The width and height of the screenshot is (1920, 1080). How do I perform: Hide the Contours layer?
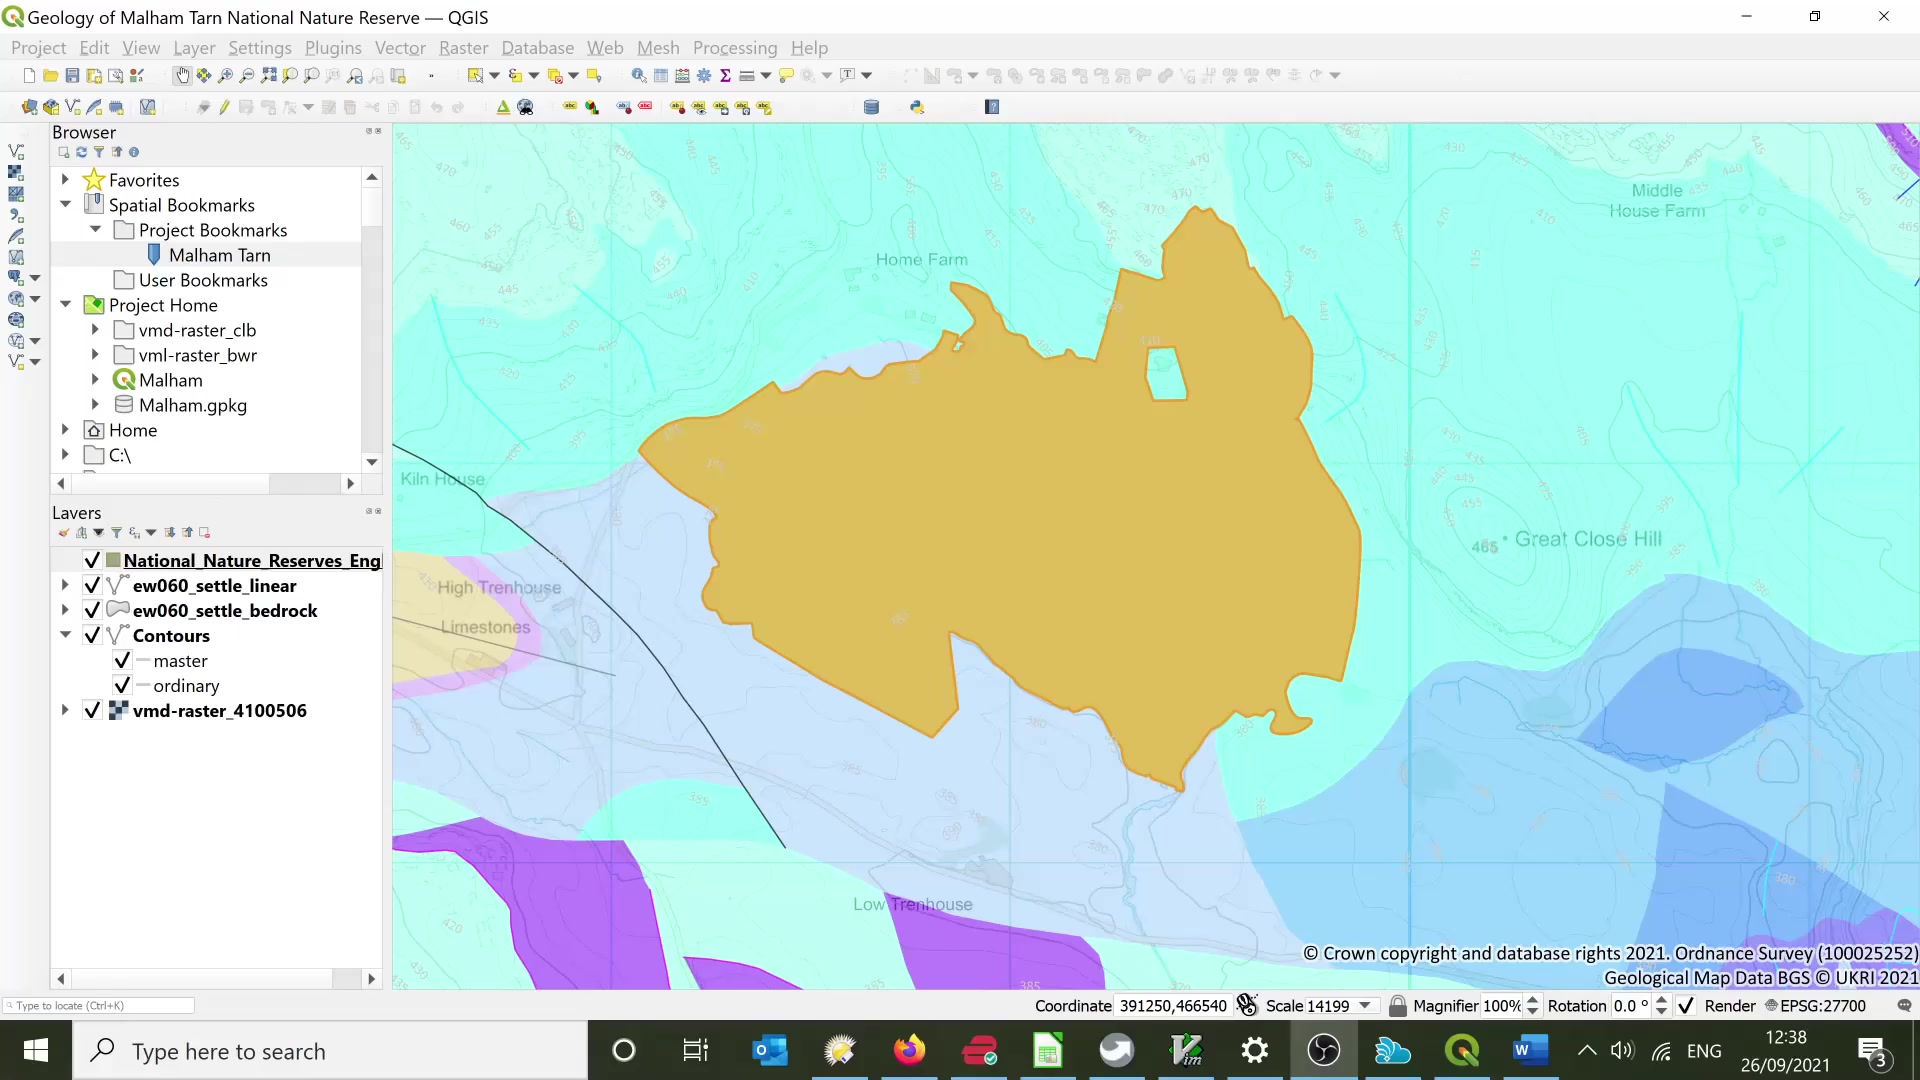coord(92,635)
